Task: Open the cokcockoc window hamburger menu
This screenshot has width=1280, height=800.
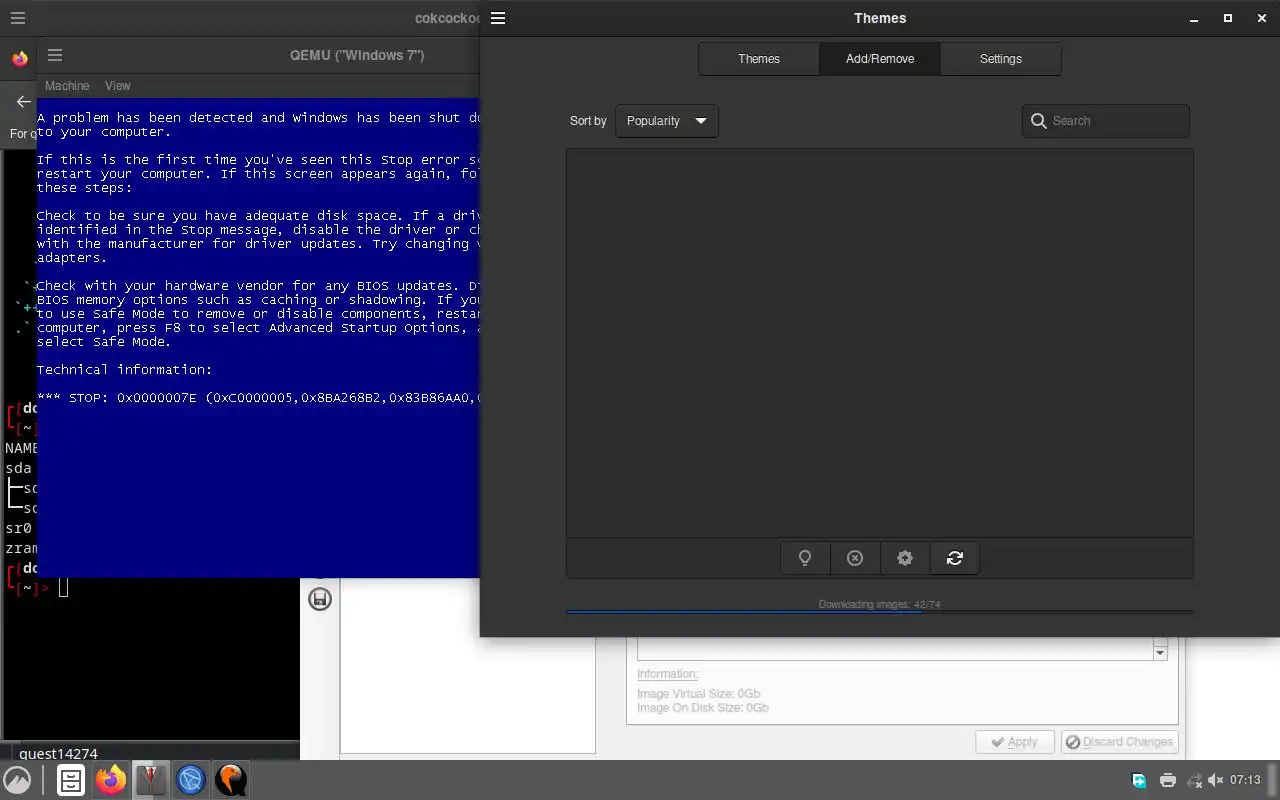Action: (x=18, y=18)
